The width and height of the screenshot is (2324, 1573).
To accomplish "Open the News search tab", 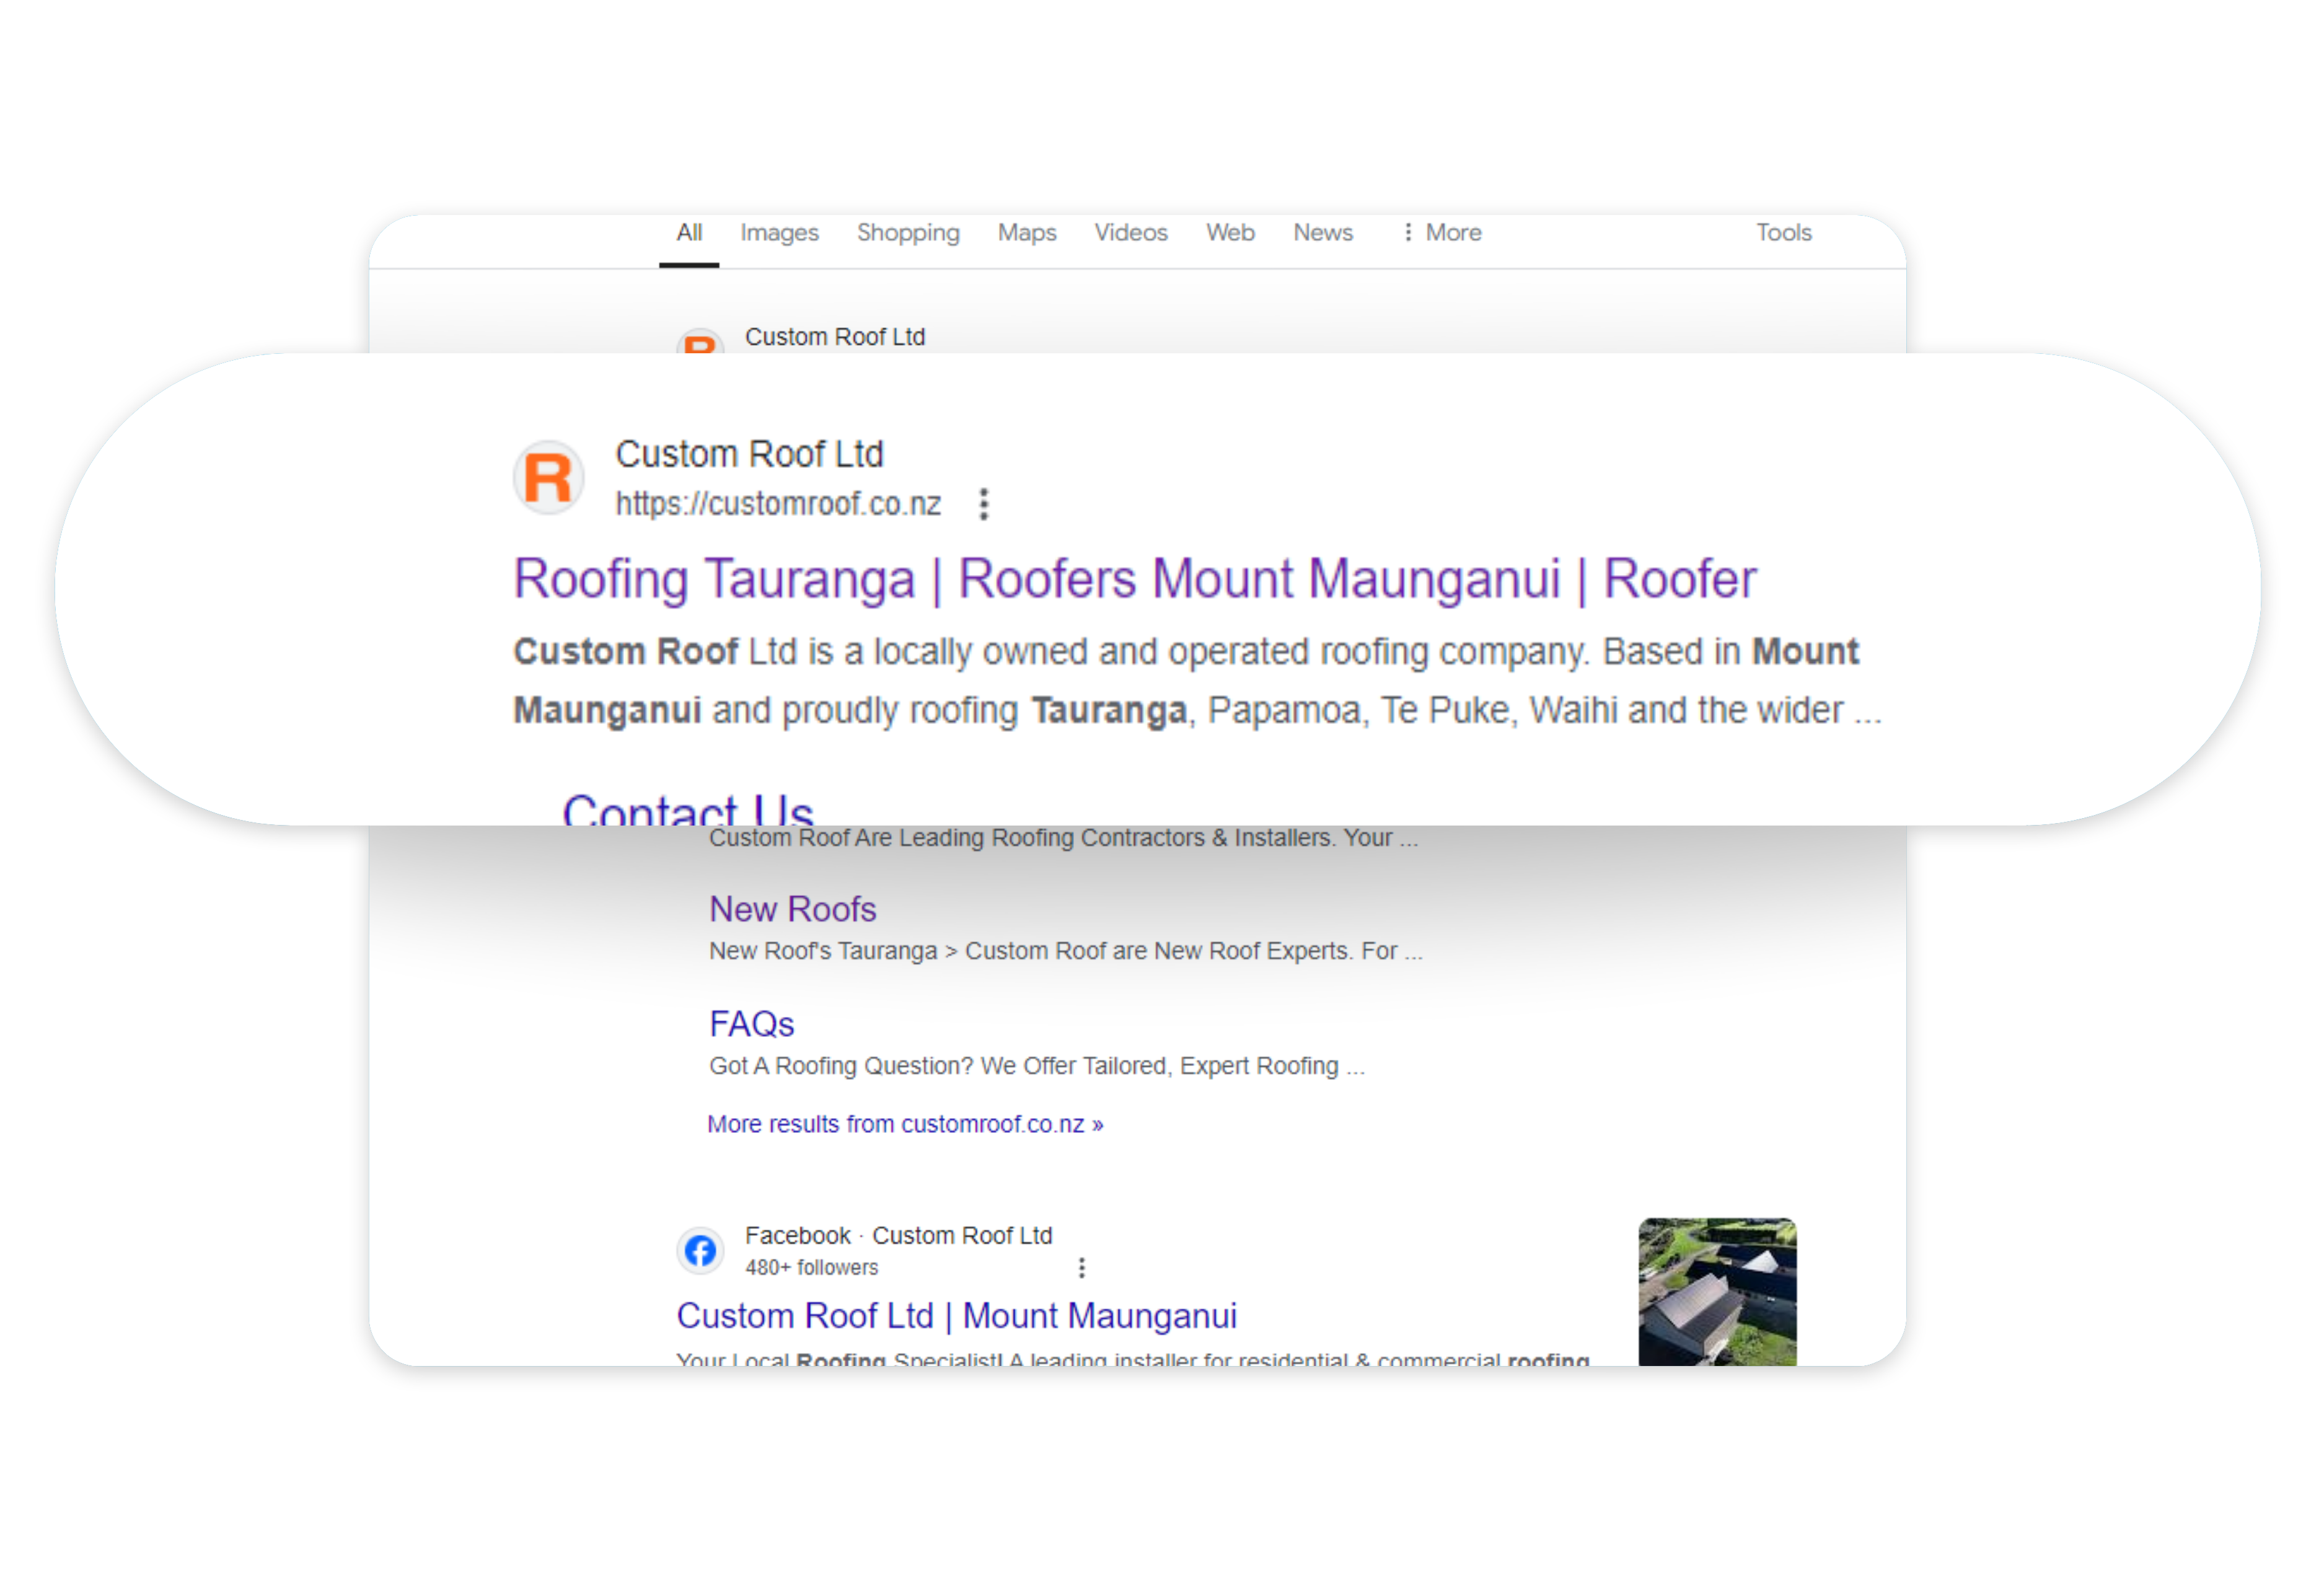I will pyautogui.click(x=1323, y=233).
